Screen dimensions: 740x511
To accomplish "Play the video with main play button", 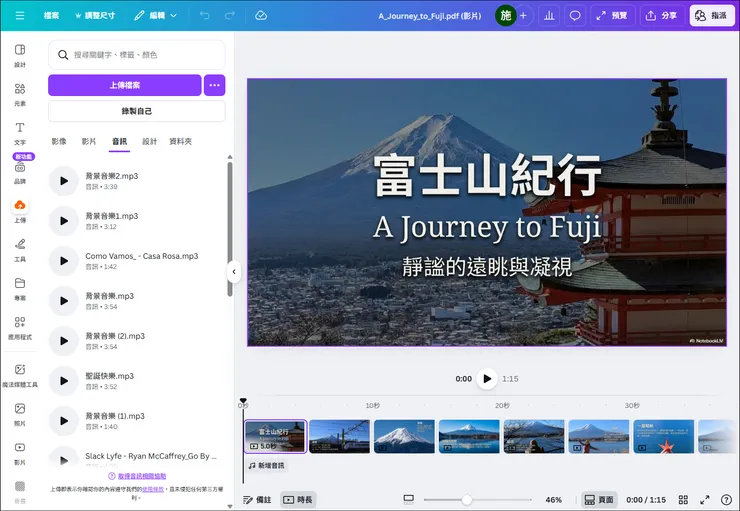I will [x=487, y=378].
